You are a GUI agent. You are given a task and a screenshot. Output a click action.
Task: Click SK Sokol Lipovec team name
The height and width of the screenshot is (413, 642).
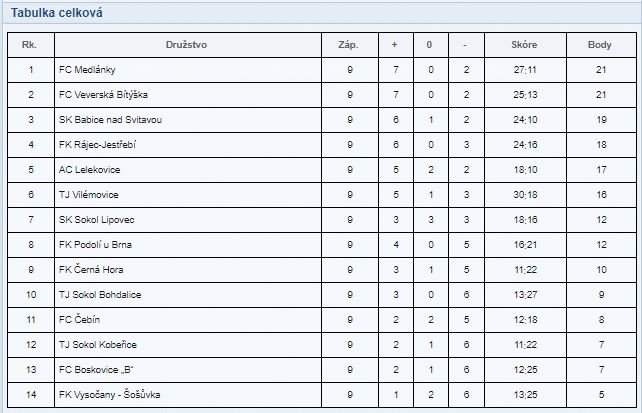pos(96,219)
